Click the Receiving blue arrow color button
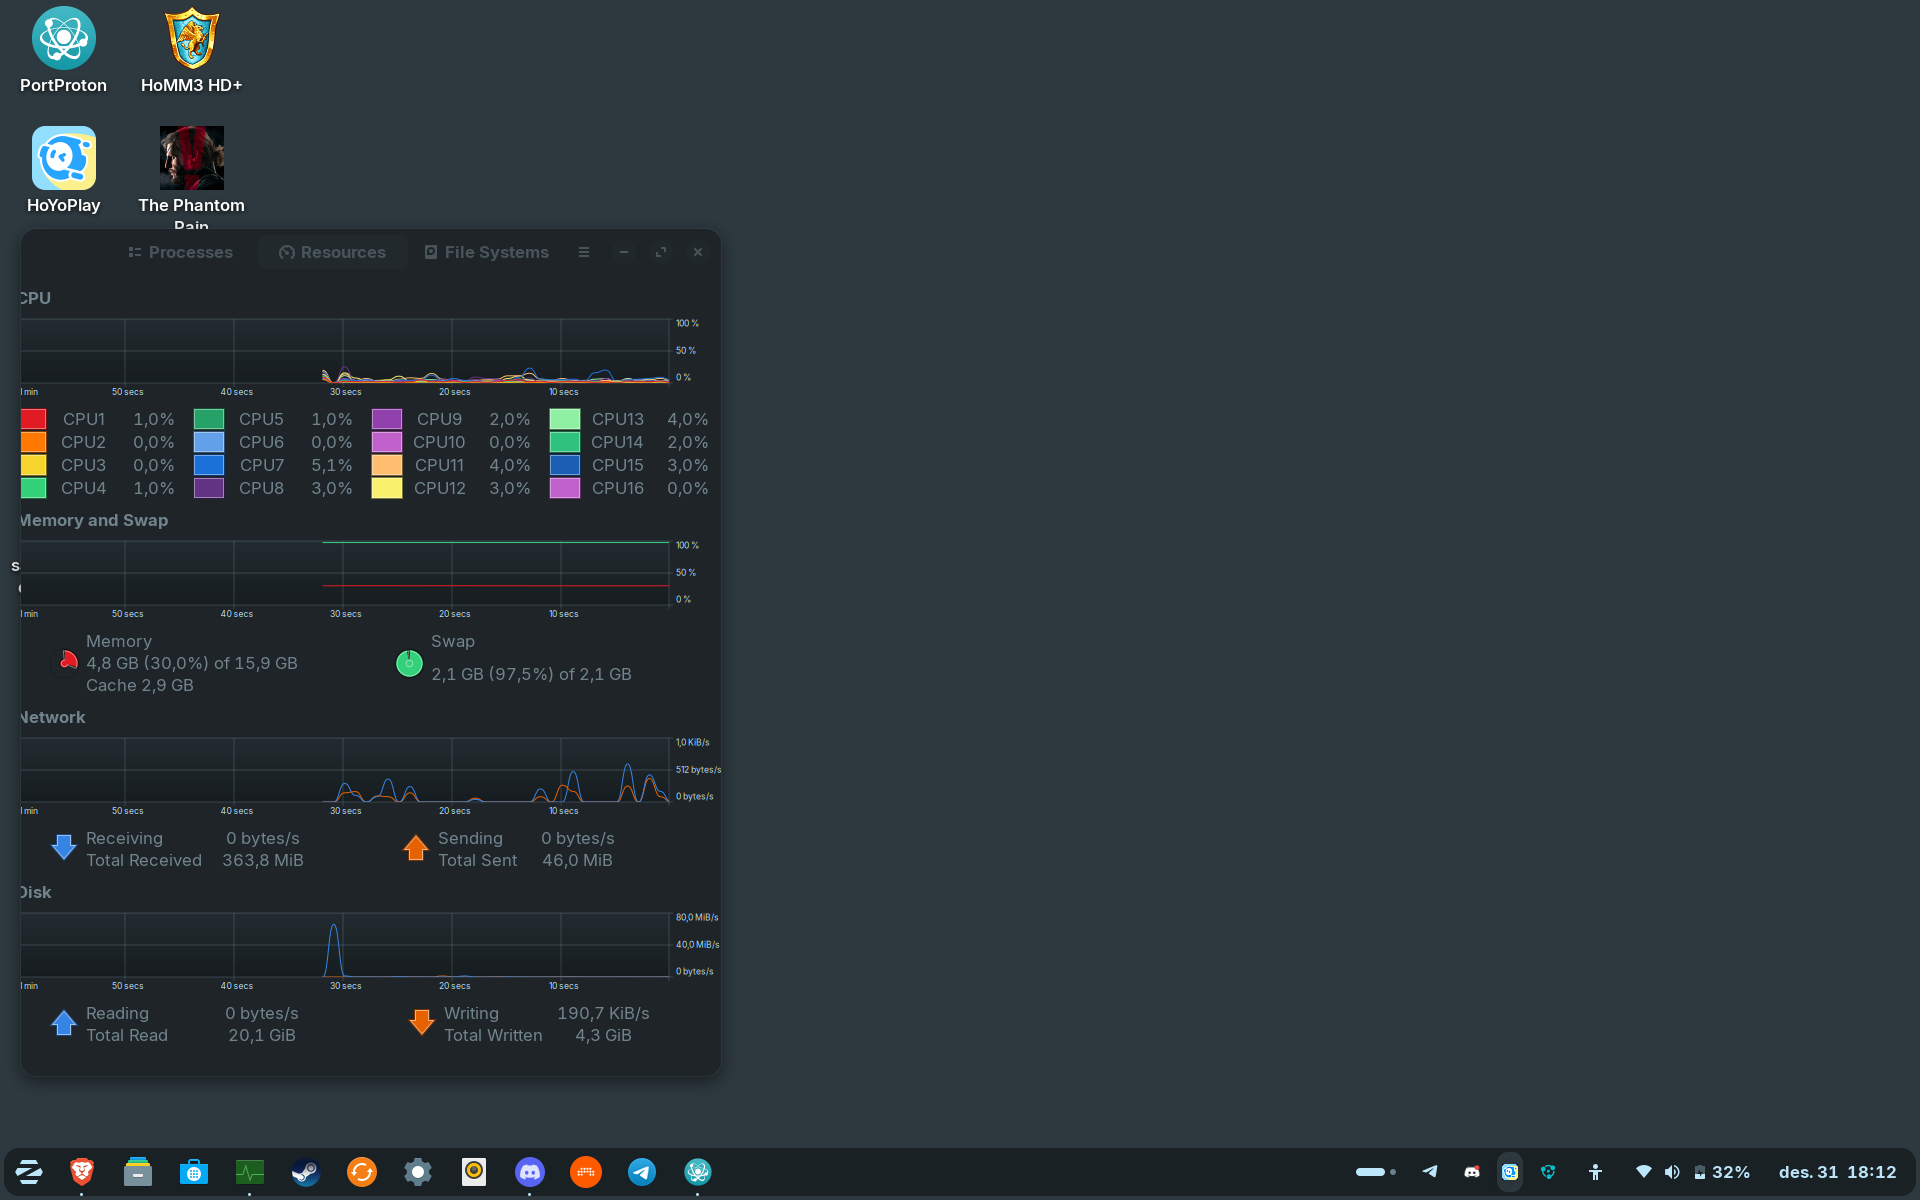1920x1200 pixels. [x=64, y=848]
